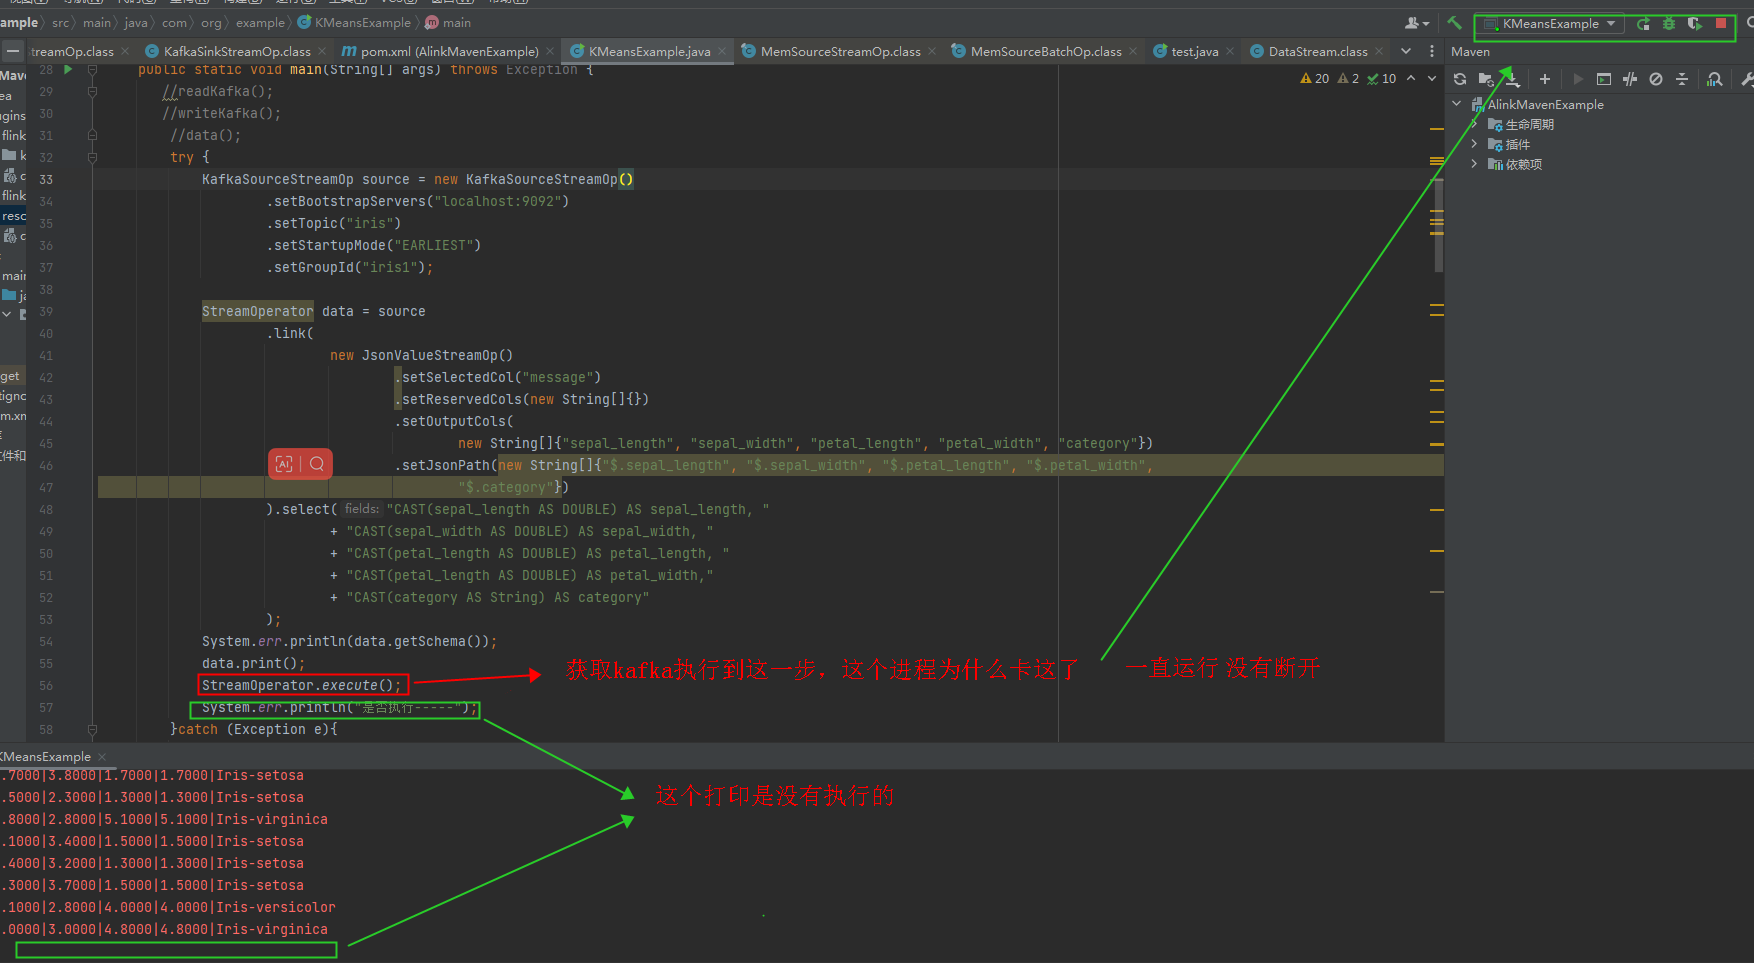Switch to pom.xml (AlinkMavenExample) tab
Viewport: 1754px width, 963px height.
click(x=449, y=51)
